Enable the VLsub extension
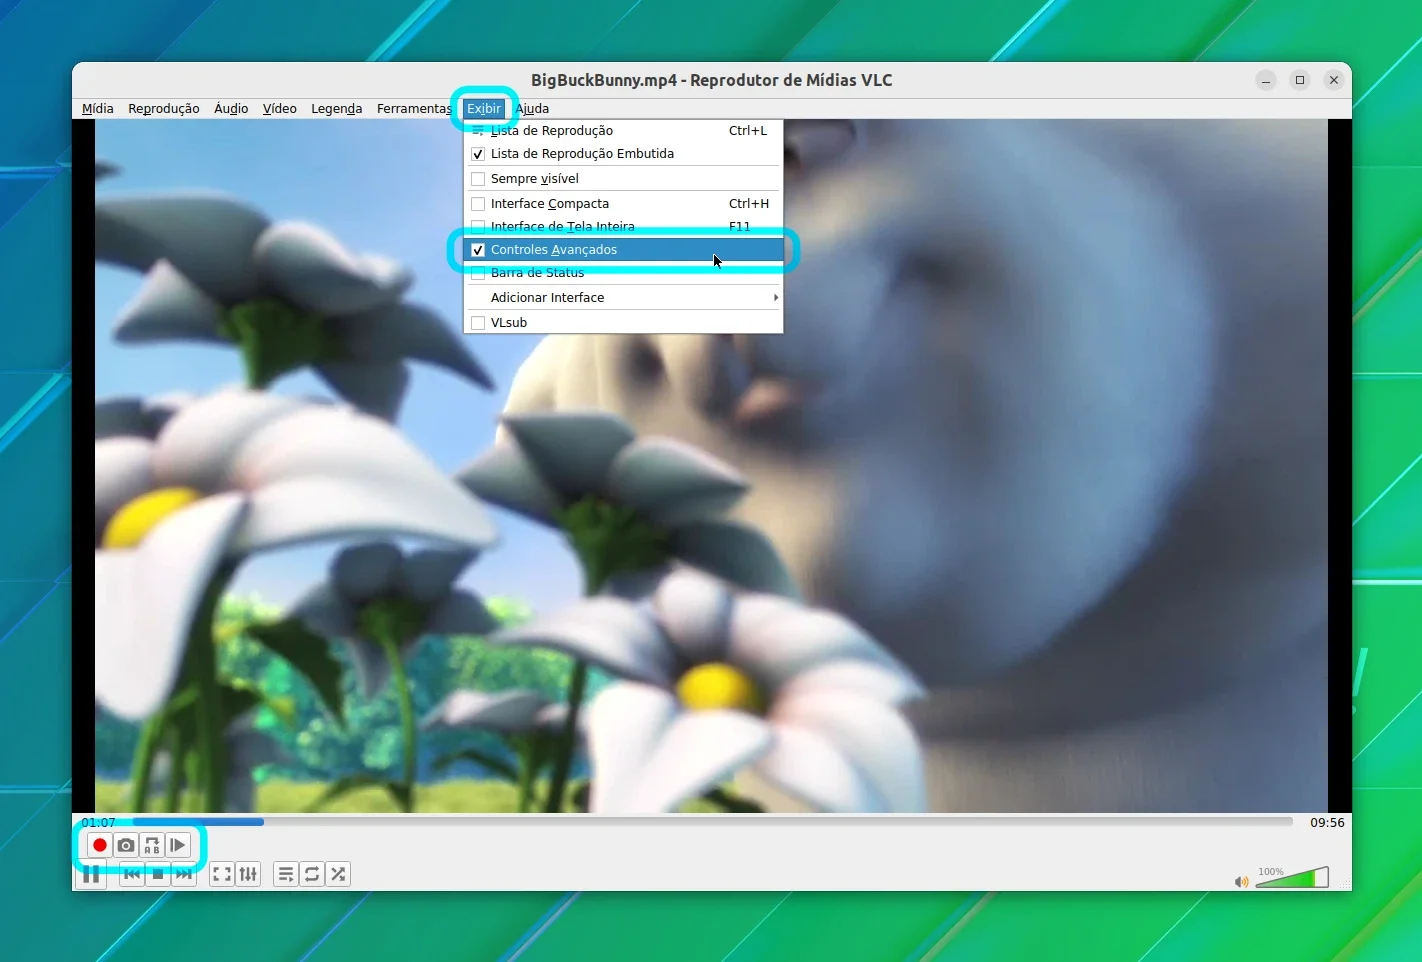Image resolution: width=1422 pixels, height=962 pixels. [x=623, y=323]
